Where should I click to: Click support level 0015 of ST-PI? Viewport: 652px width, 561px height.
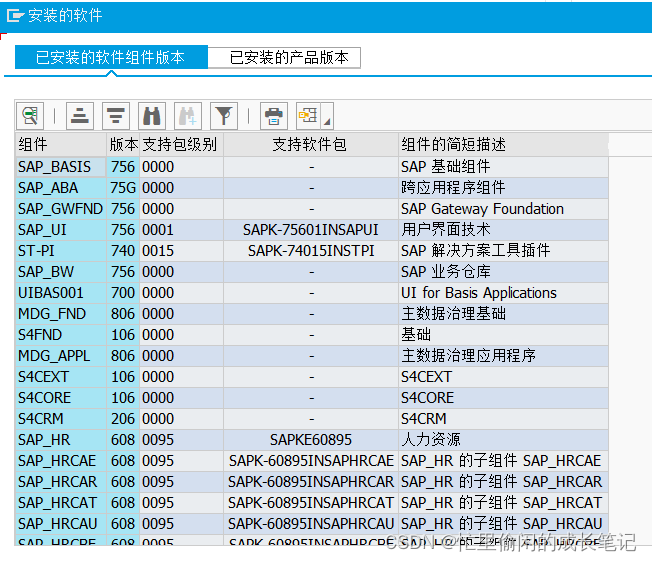coord(181,251)
